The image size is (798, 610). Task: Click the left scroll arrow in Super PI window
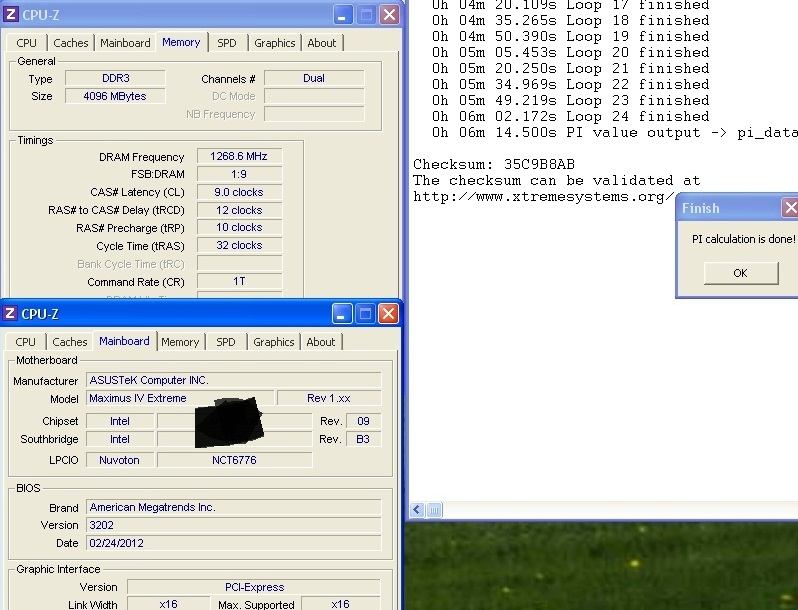tap(417, 509)
